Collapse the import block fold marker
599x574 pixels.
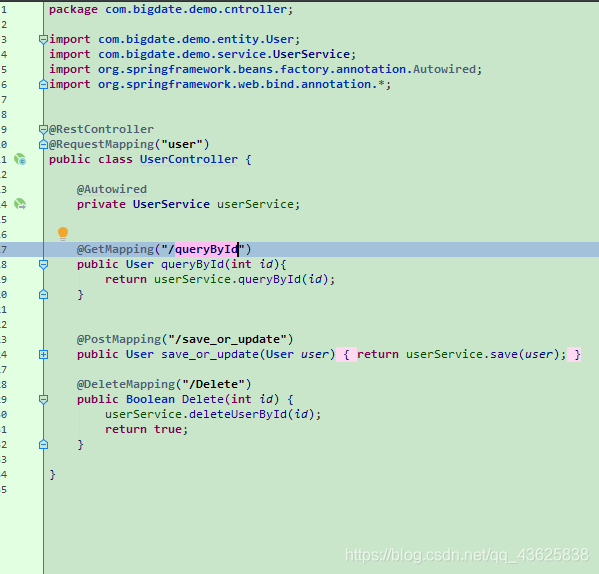(x=43, y=39)
